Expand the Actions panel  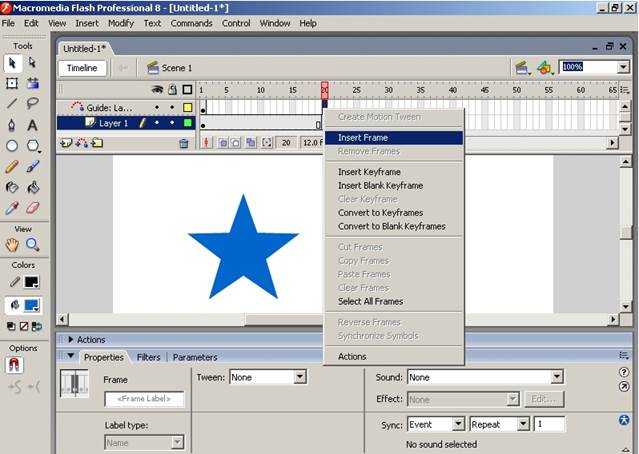pos(71,339)
